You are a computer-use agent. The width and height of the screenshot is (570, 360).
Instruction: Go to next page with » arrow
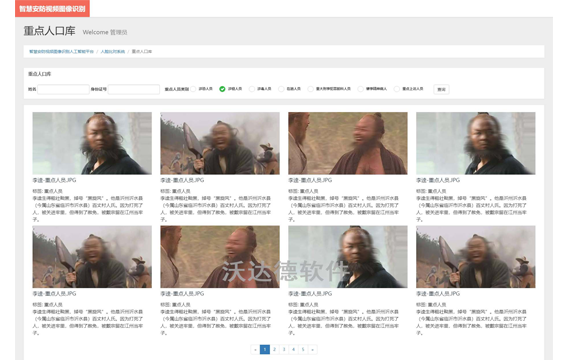312,349
